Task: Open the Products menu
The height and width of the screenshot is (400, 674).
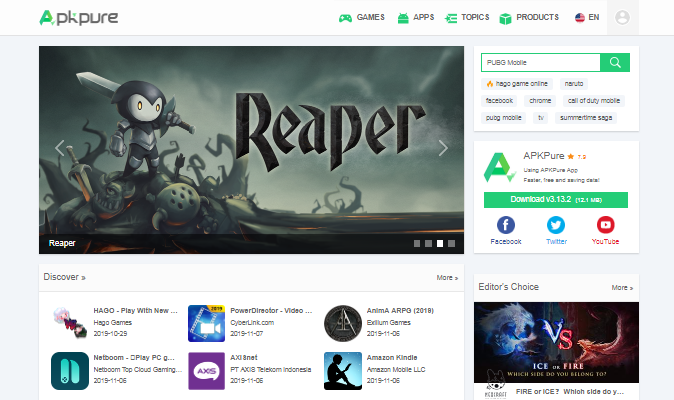Action: (537, 18)
